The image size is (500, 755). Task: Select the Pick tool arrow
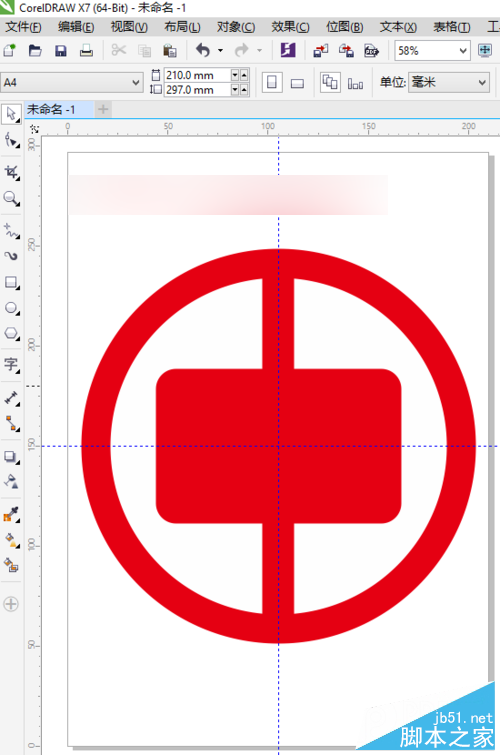11,114
